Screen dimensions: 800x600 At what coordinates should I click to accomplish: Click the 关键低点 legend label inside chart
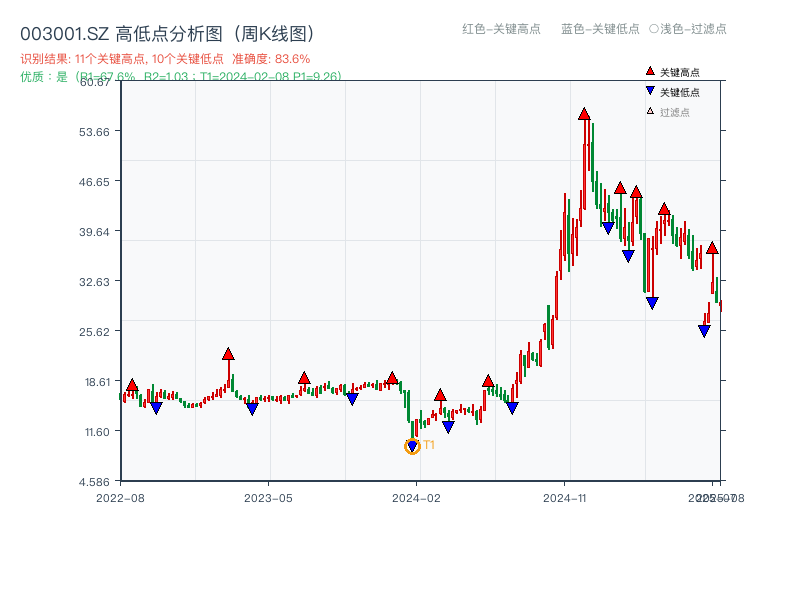click(x=680, y=92)
